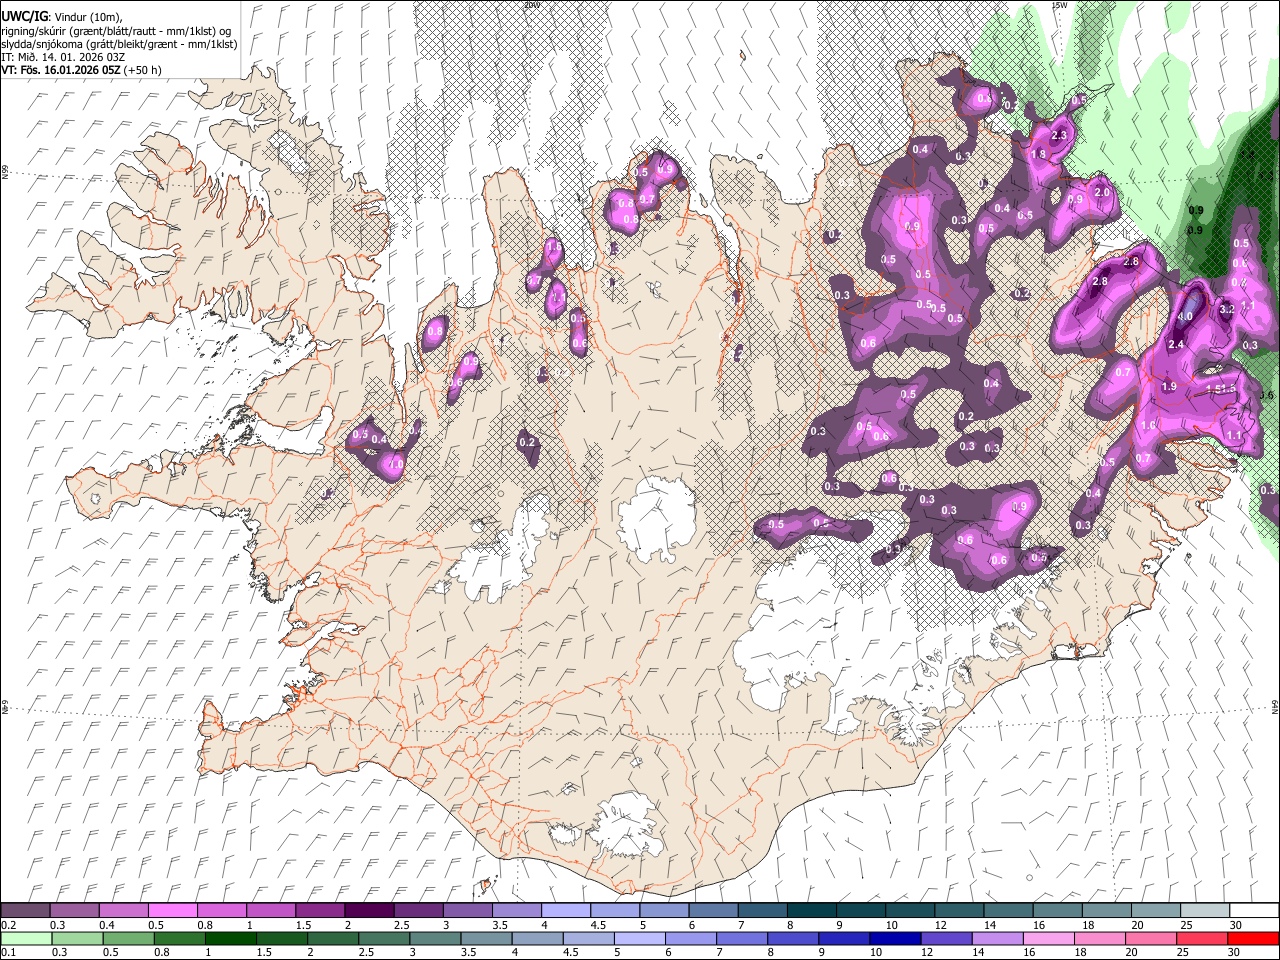Select the bright pink 0.5 snow legend swatch
1280x960 pixels.
[x=172, y=911]
